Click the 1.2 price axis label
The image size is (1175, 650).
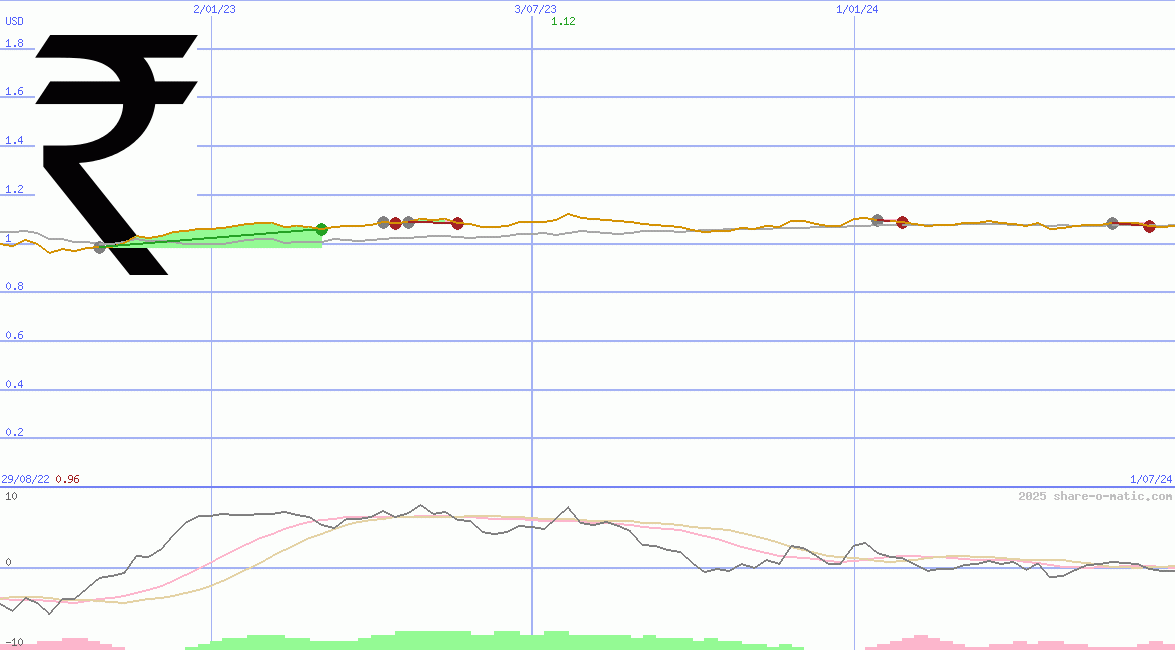pyautogui.click(x=14, y=189)
